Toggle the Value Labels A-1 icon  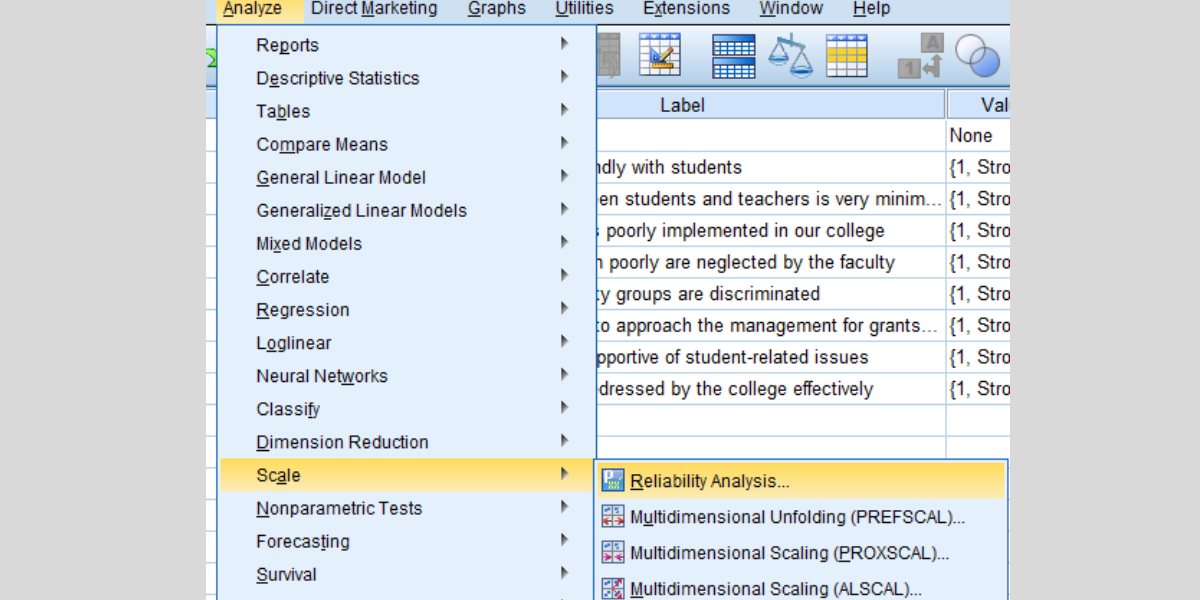tap(920, 55)
